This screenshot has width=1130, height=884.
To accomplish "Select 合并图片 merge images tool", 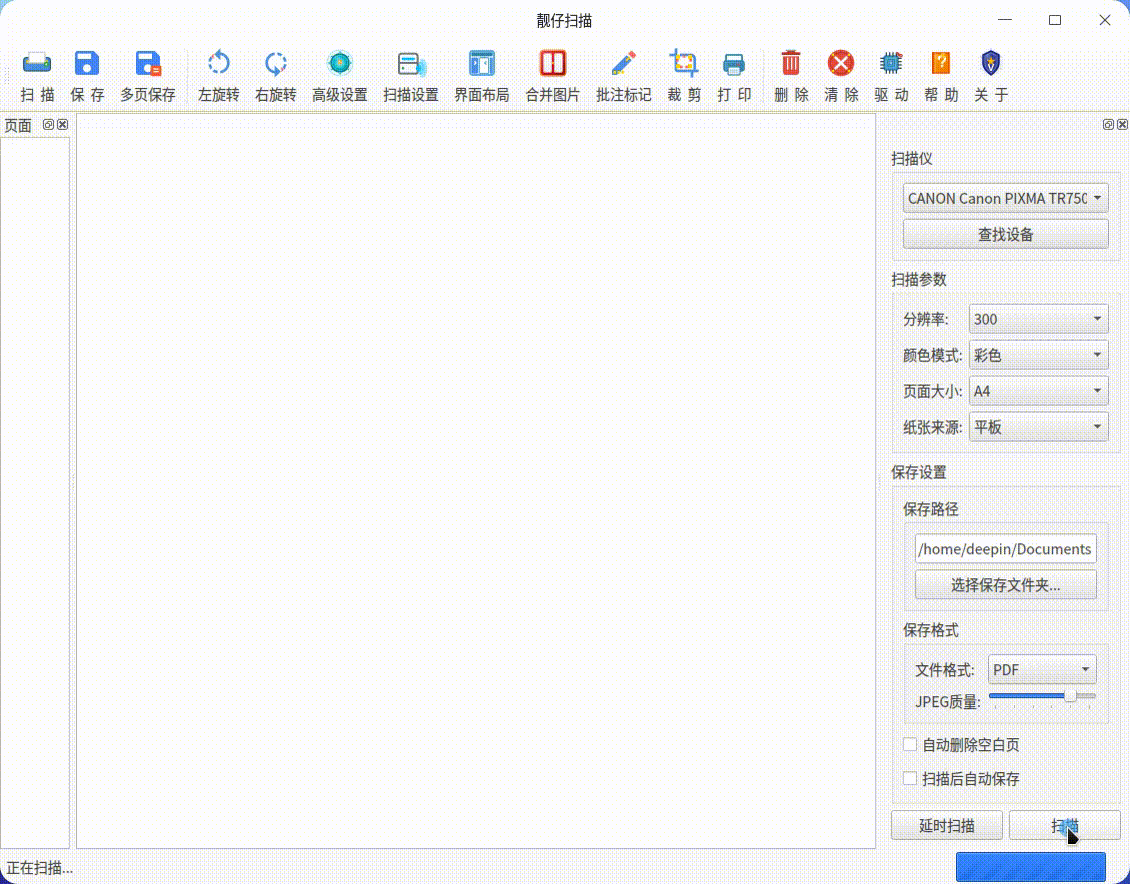I will point(553,76).
